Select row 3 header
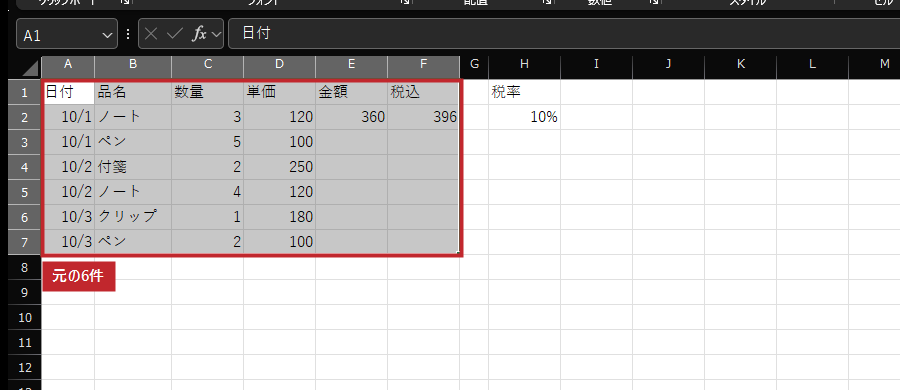Viewport: 900px width, 390px height. 25,142
